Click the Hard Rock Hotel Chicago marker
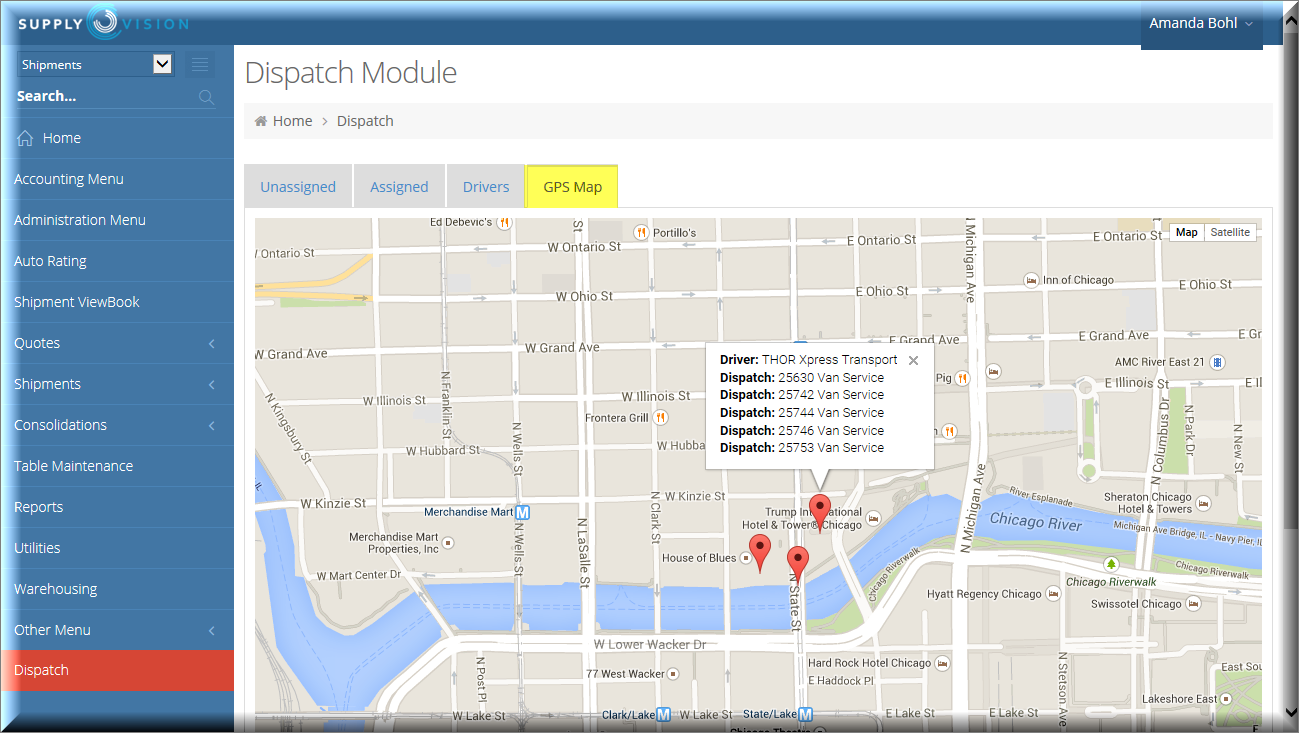1299x733 pixels. point(941,663)
